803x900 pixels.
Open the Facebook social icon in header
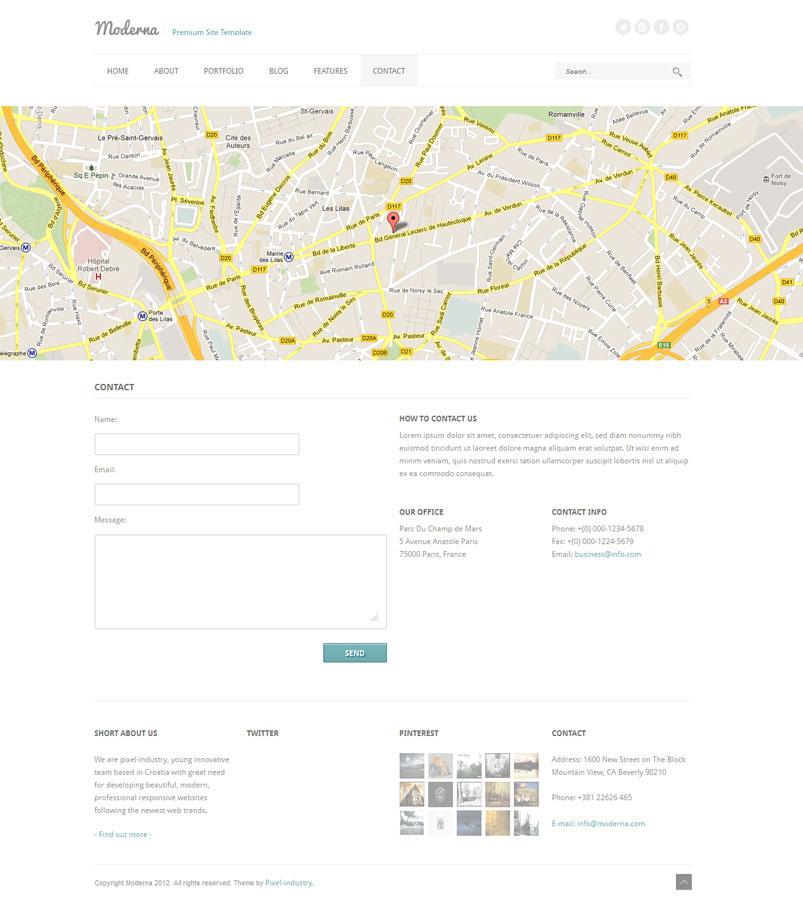(661, 28)
